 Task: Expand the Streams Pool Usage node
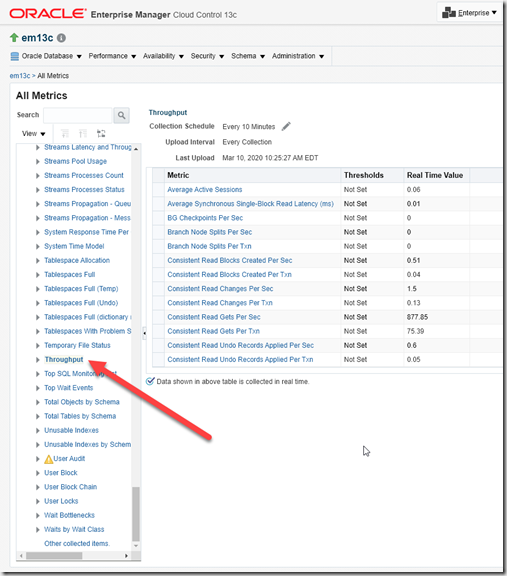coord(37,162)
